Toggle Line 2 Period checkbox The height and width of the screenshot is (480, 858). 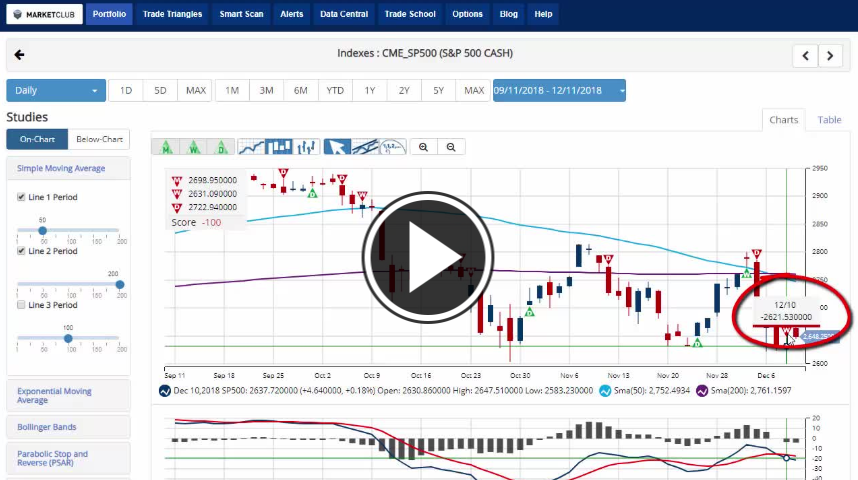click(x=21, y=251)
